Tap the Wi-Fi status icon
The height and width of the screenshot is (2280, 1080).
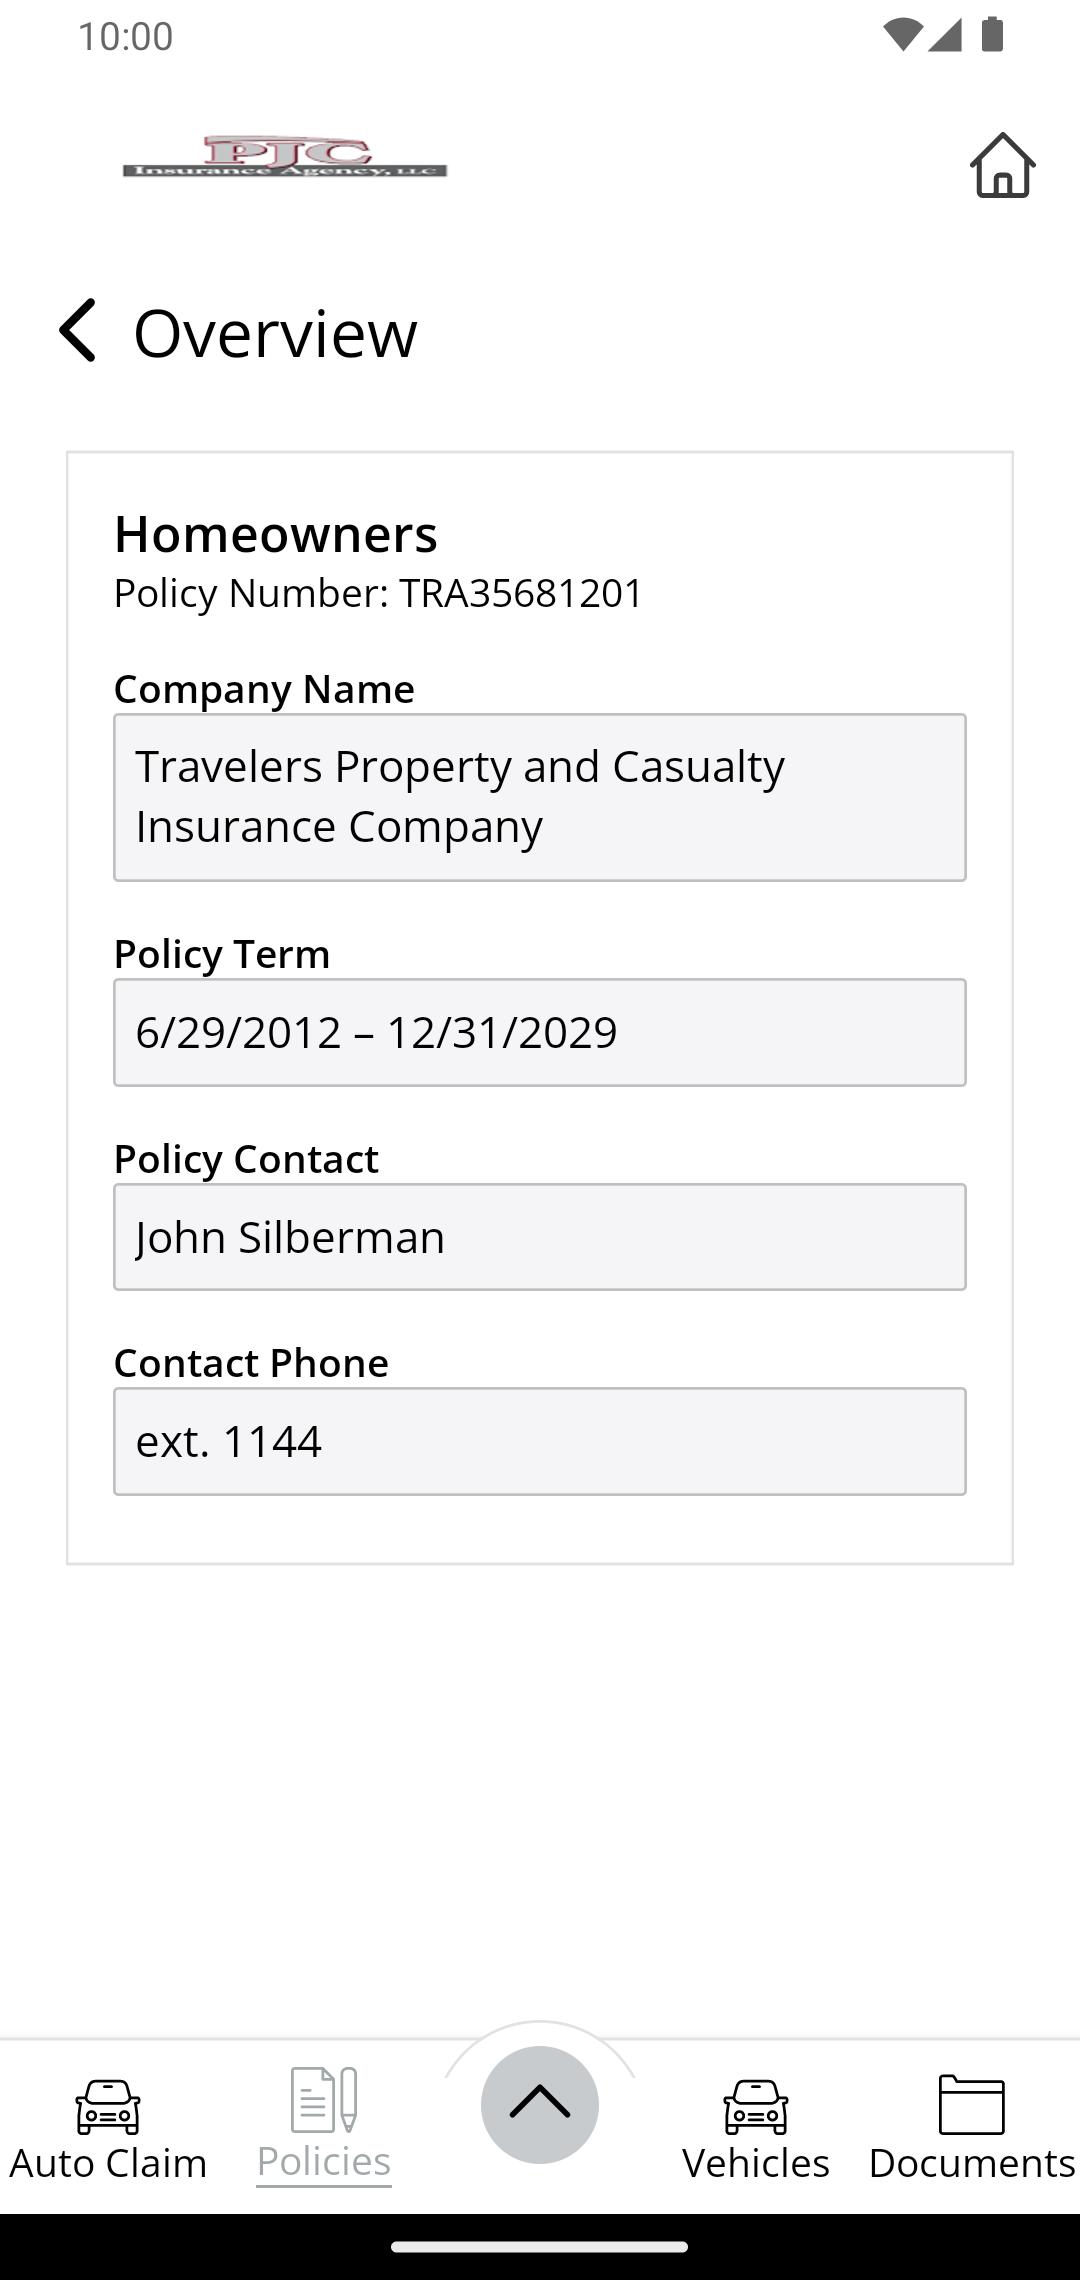click(x=902, y=35)
